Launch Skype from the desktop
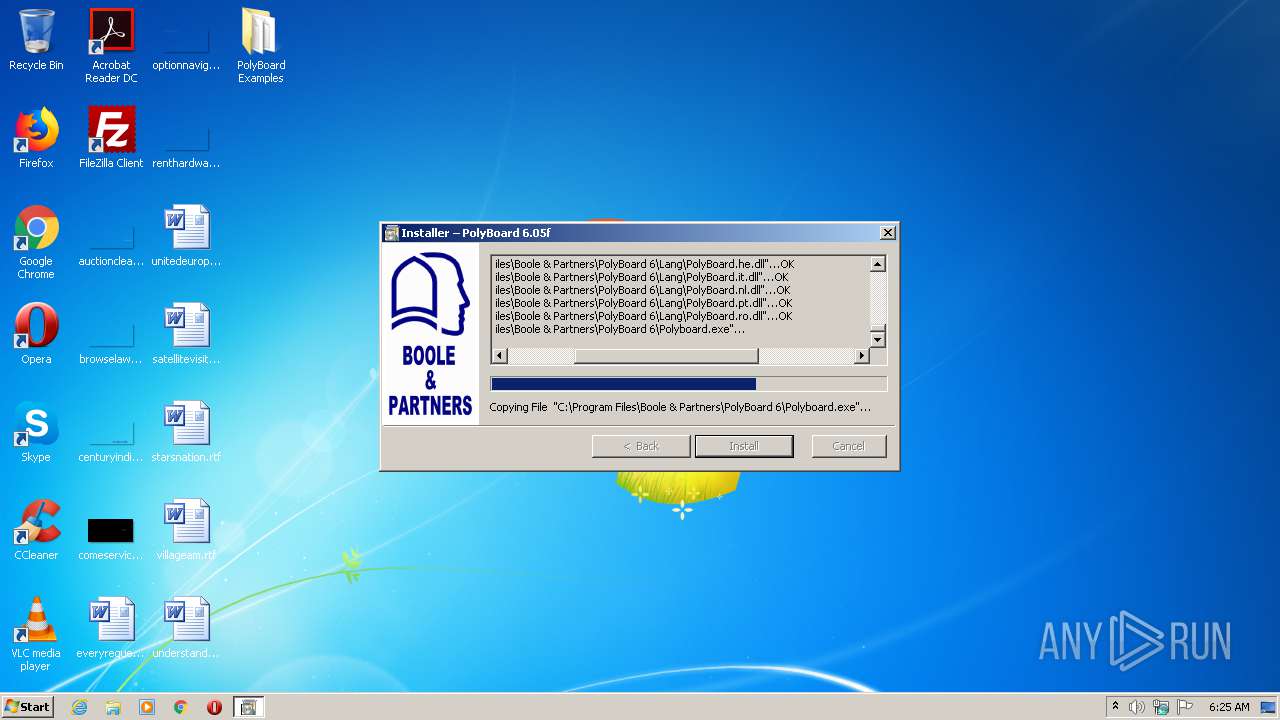 coord(36,432)
